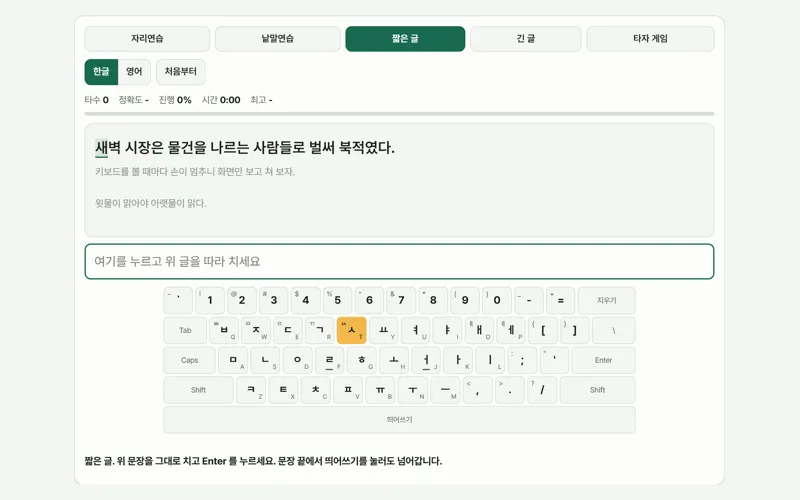Click the number 9 key
This screenshot has width=800, height=500.
click(x=465, y=301)
